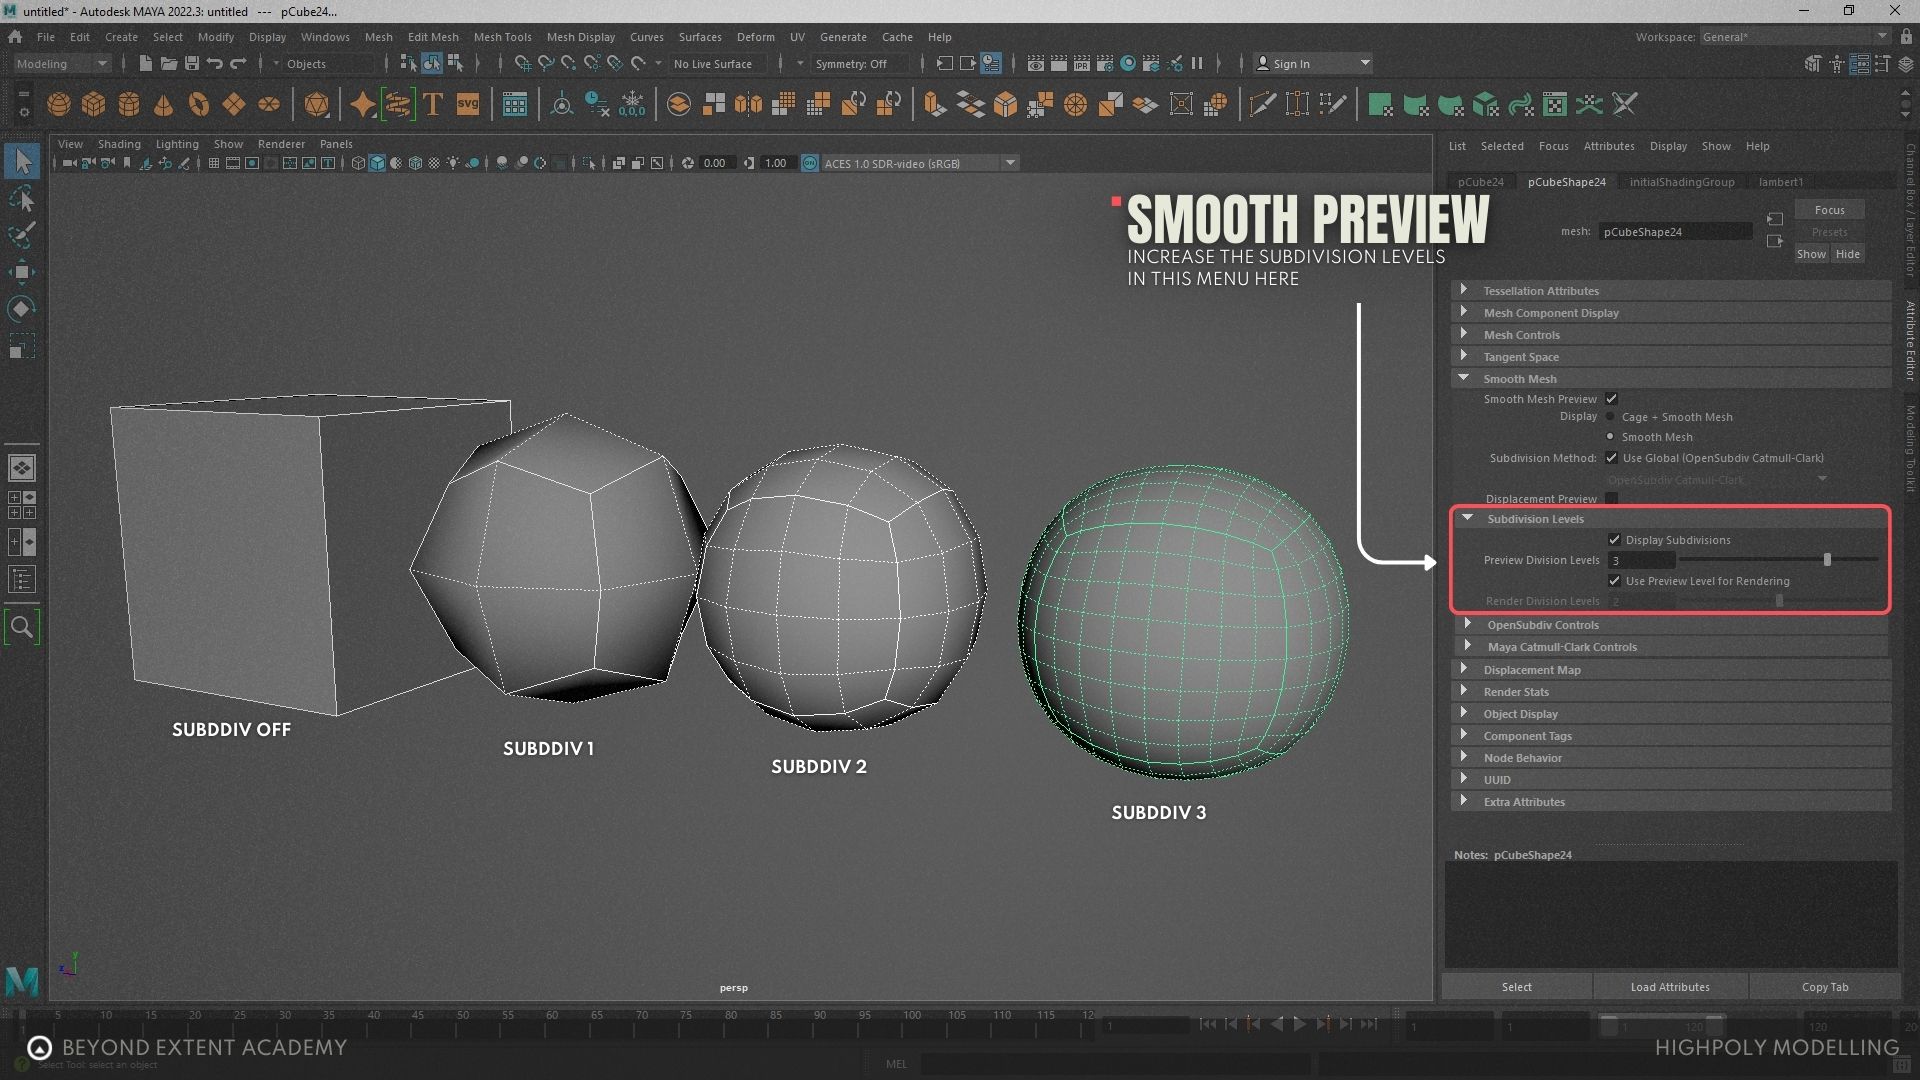Collapse the Subdivision Levels section
Viewport: 1920px width, 1080px height.
[1468, 518]
